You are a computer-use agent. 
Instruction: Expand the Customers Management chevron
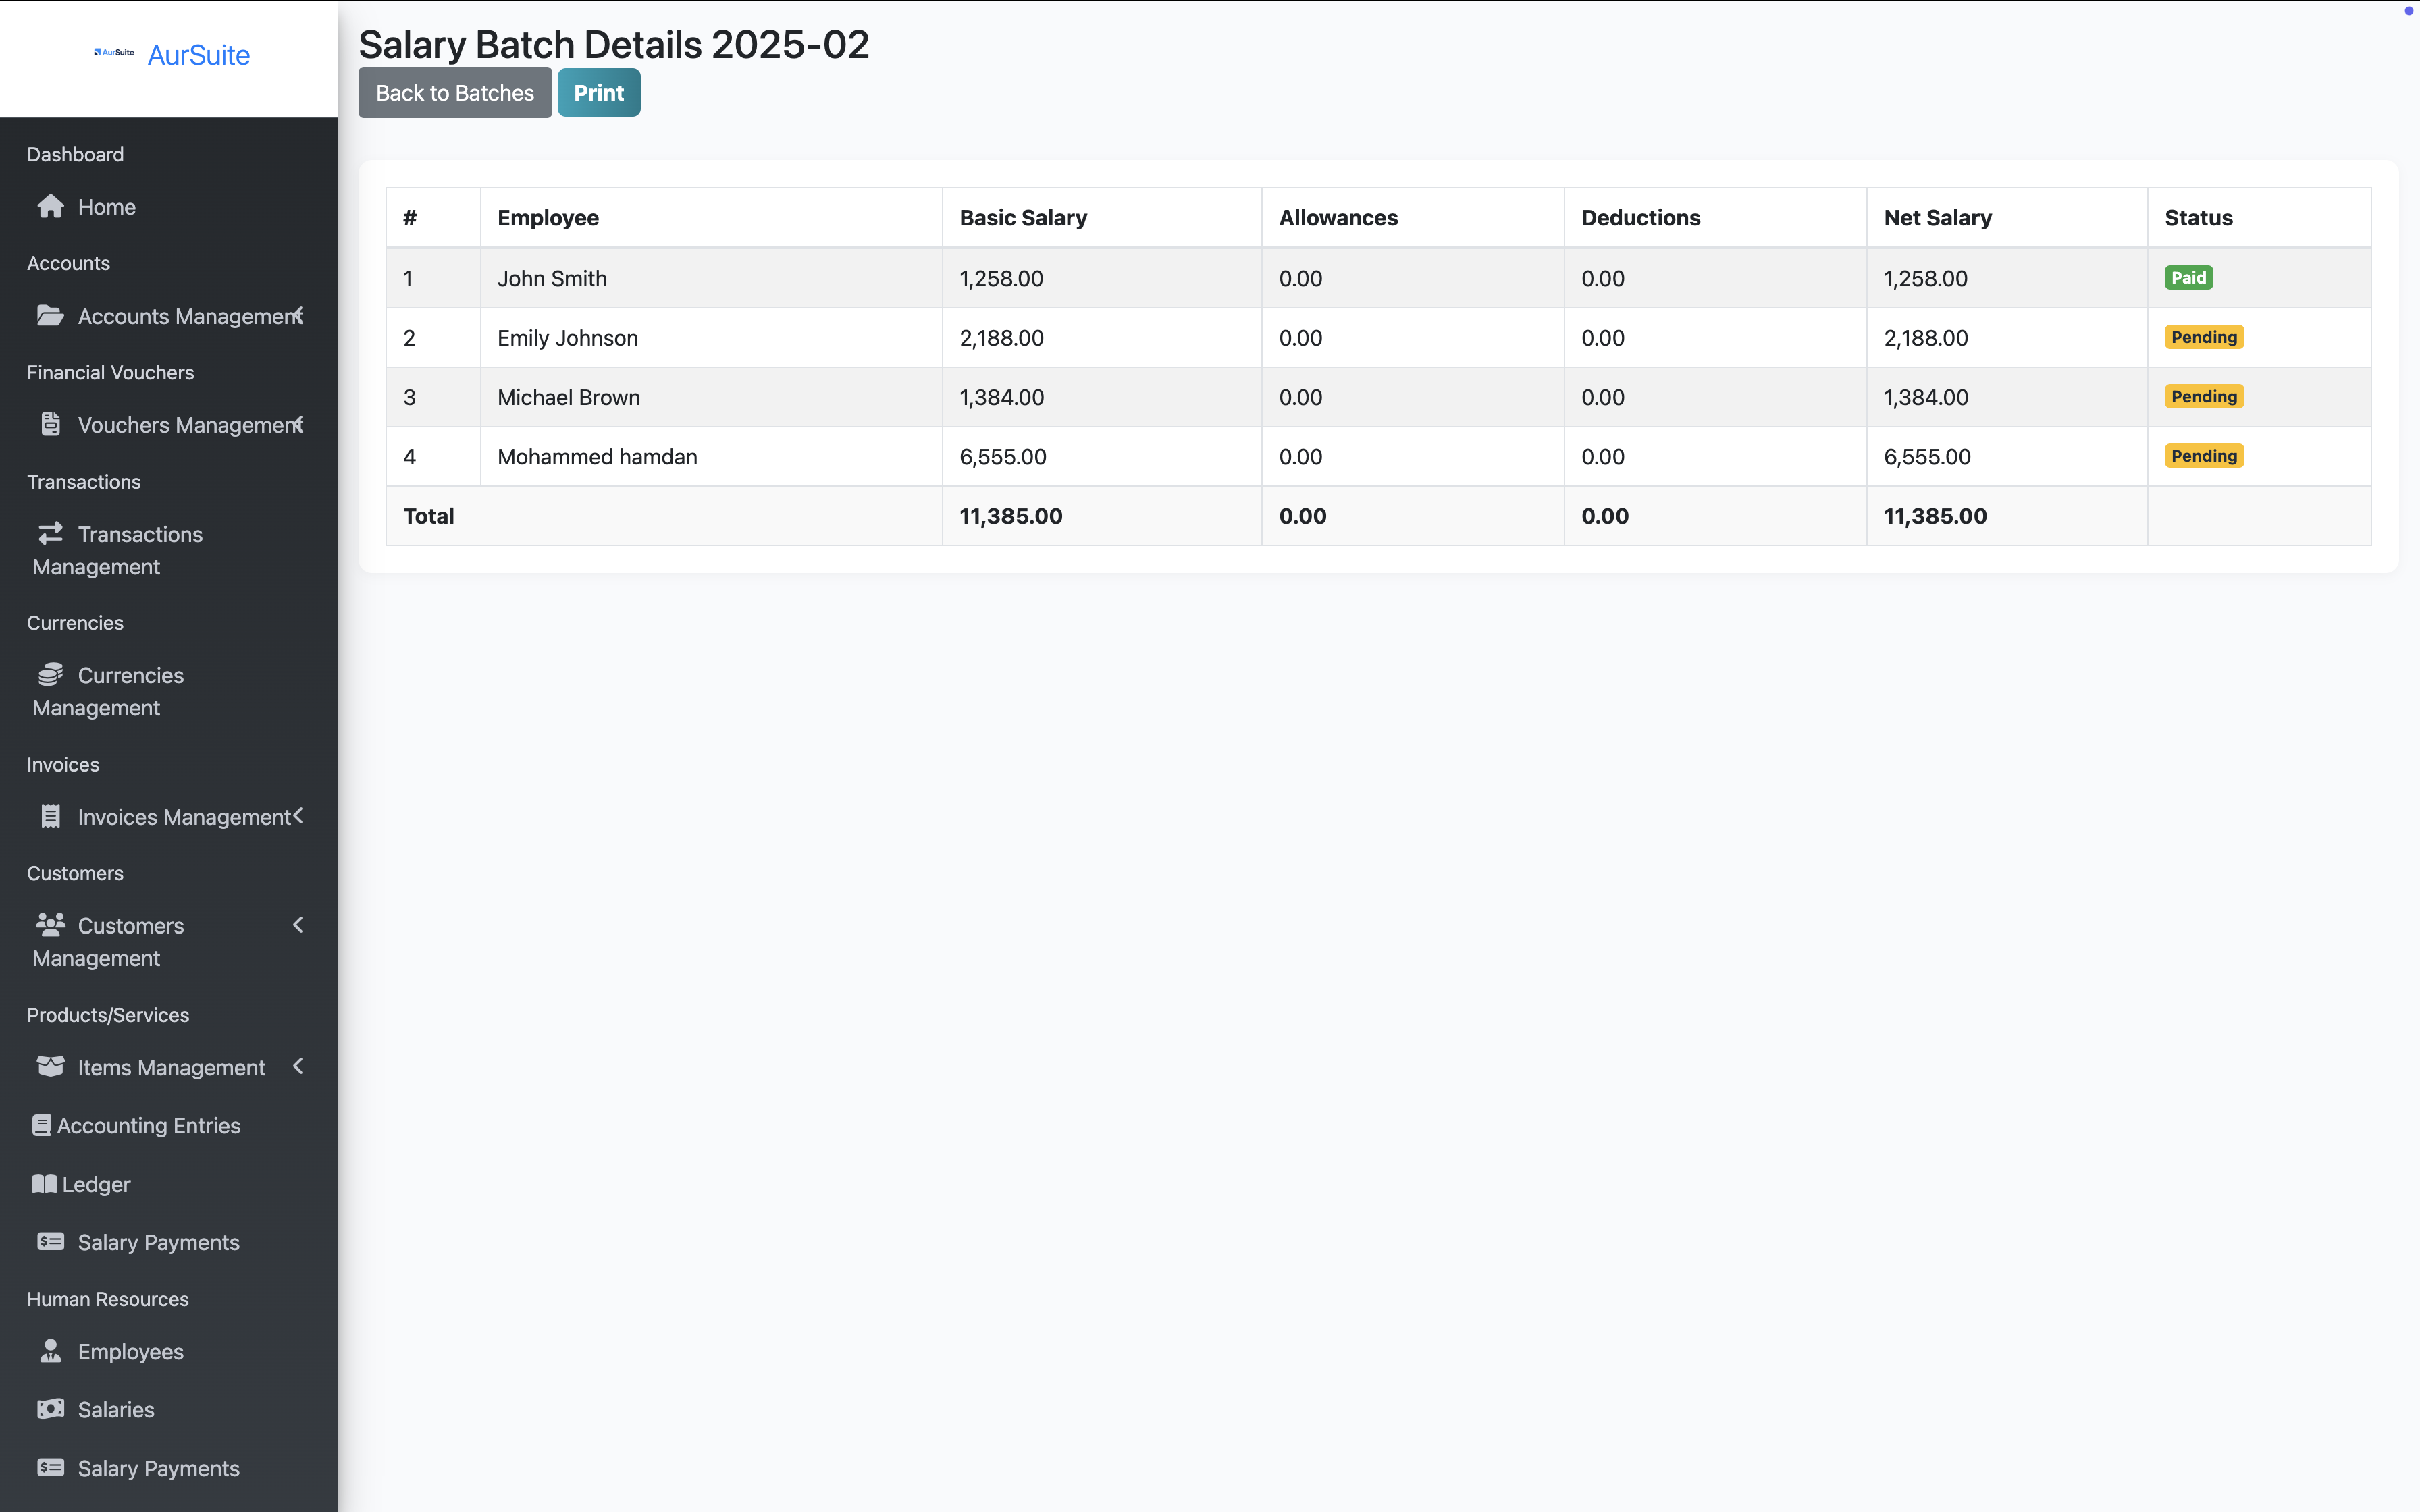(298, 925)
